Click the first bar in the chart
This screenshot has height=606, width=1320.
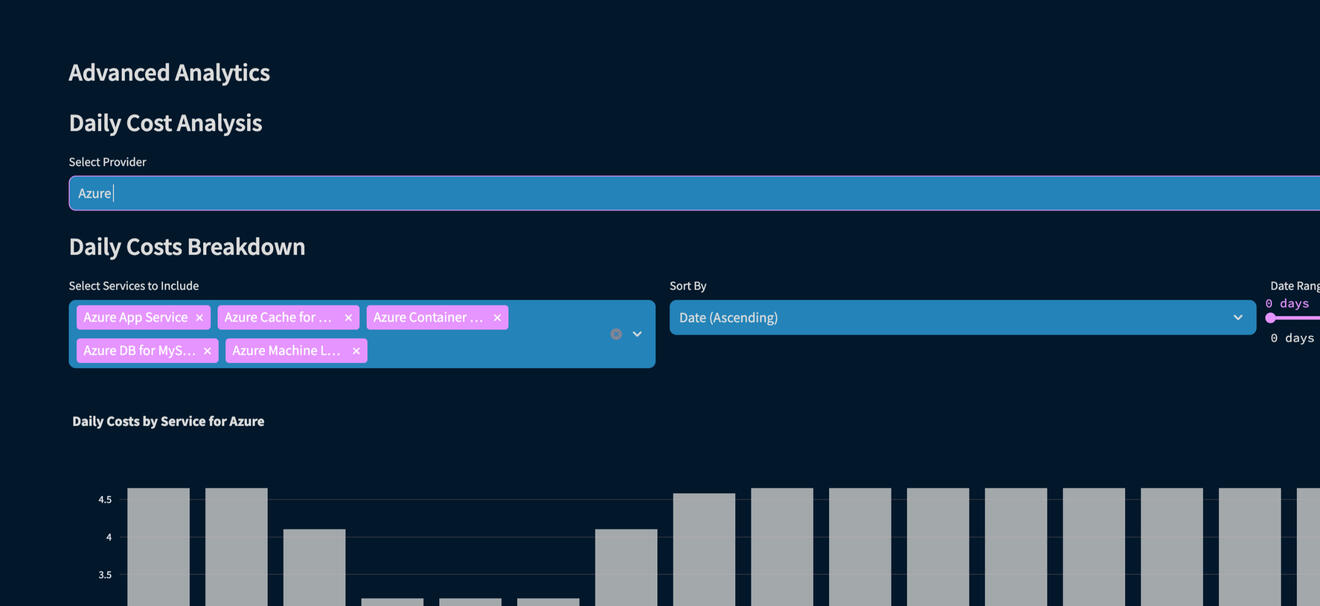point(158,547)
